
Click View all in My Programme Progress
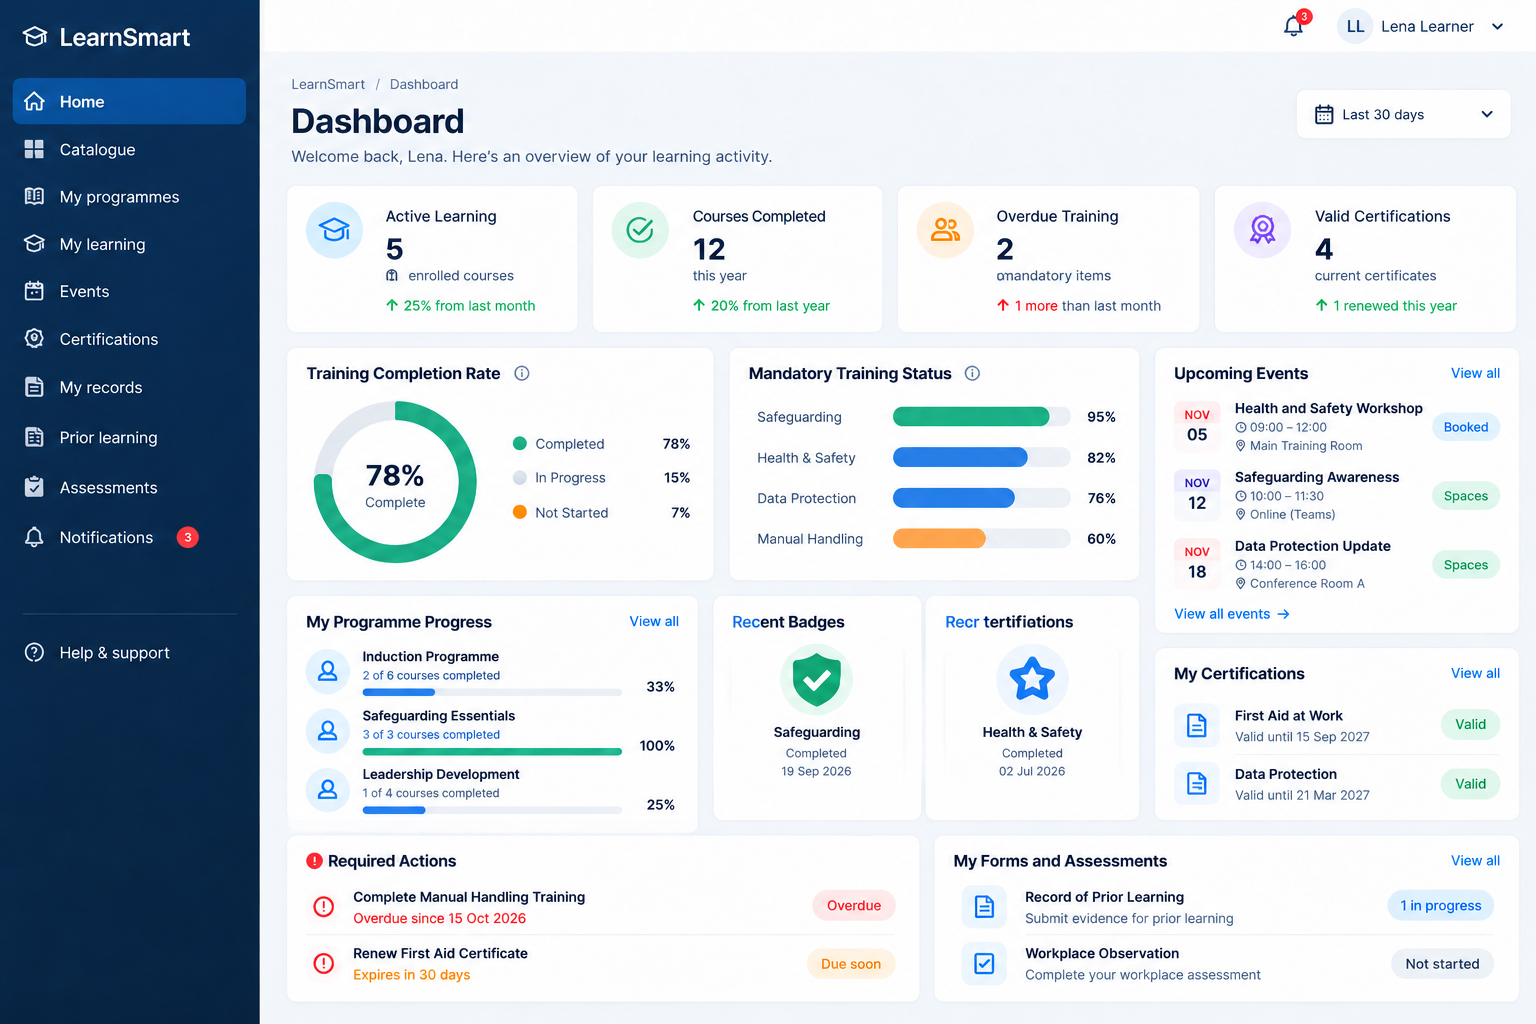coord(654,621)
